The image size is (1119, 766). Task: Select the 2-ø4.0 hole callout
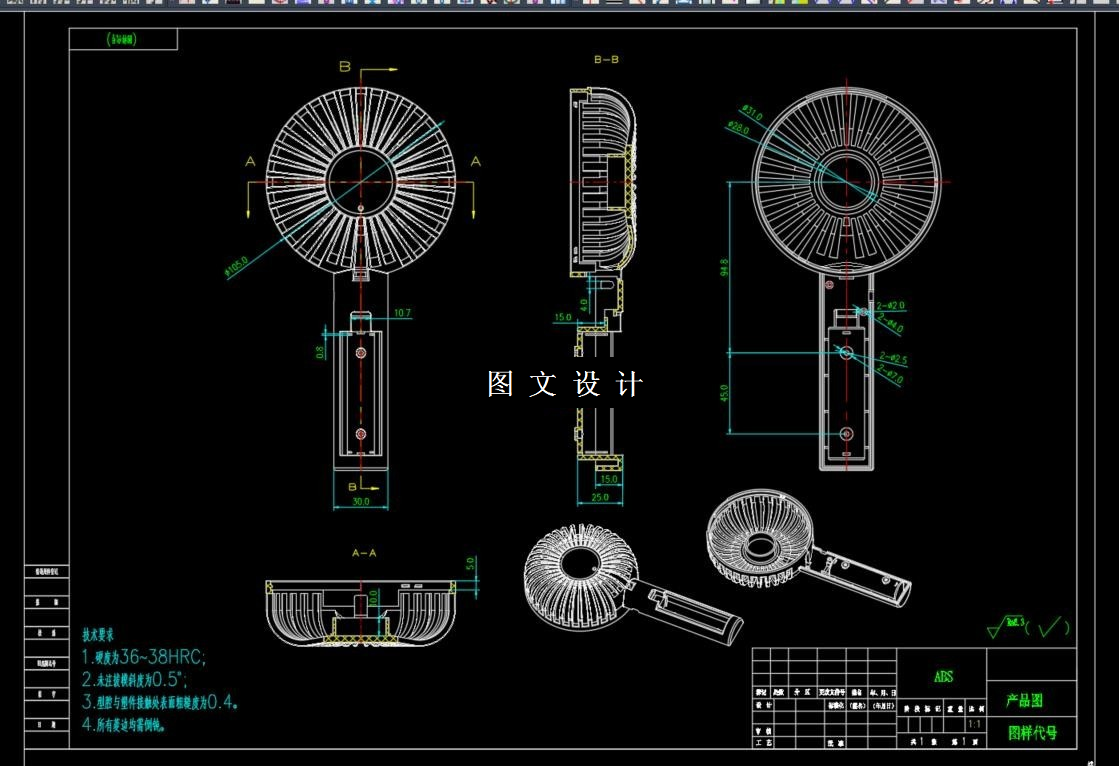[x=890, y=324]
